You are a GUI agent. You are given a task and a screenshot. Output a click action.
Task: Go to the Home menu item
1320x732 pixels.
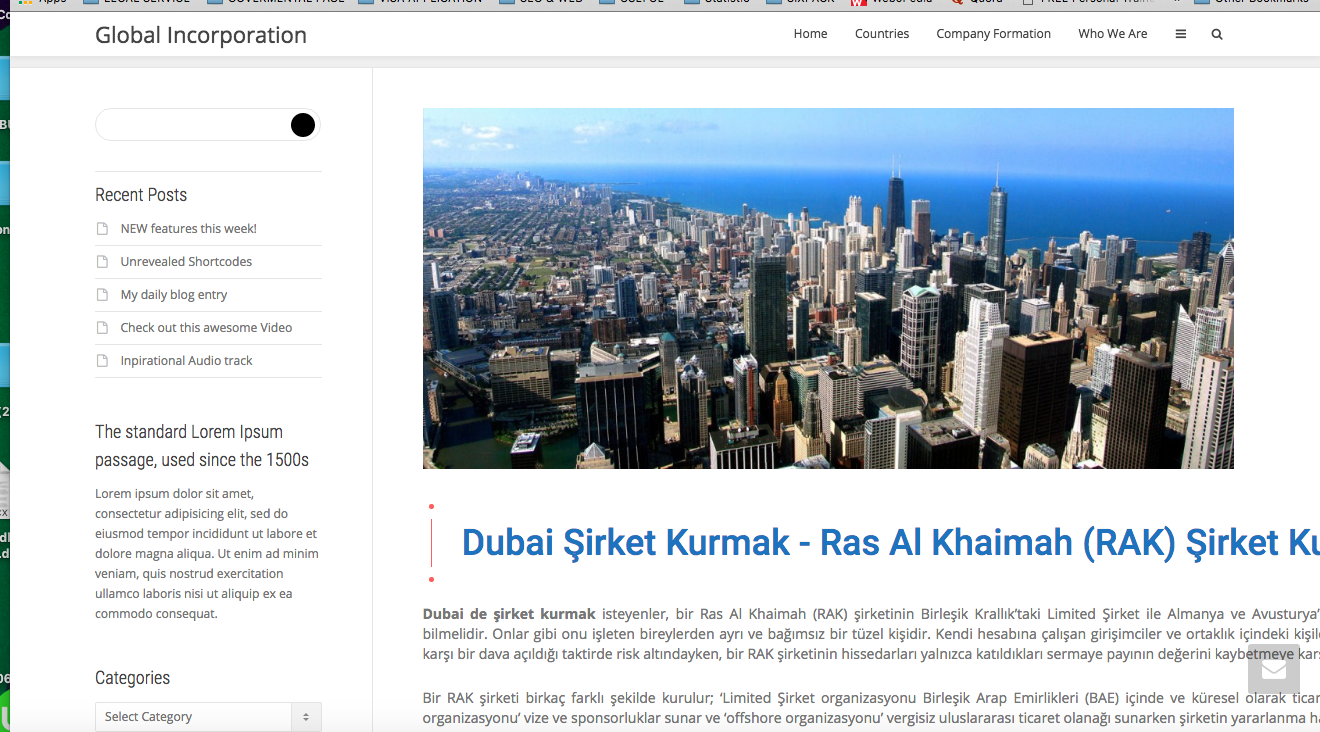click(811, 34)
